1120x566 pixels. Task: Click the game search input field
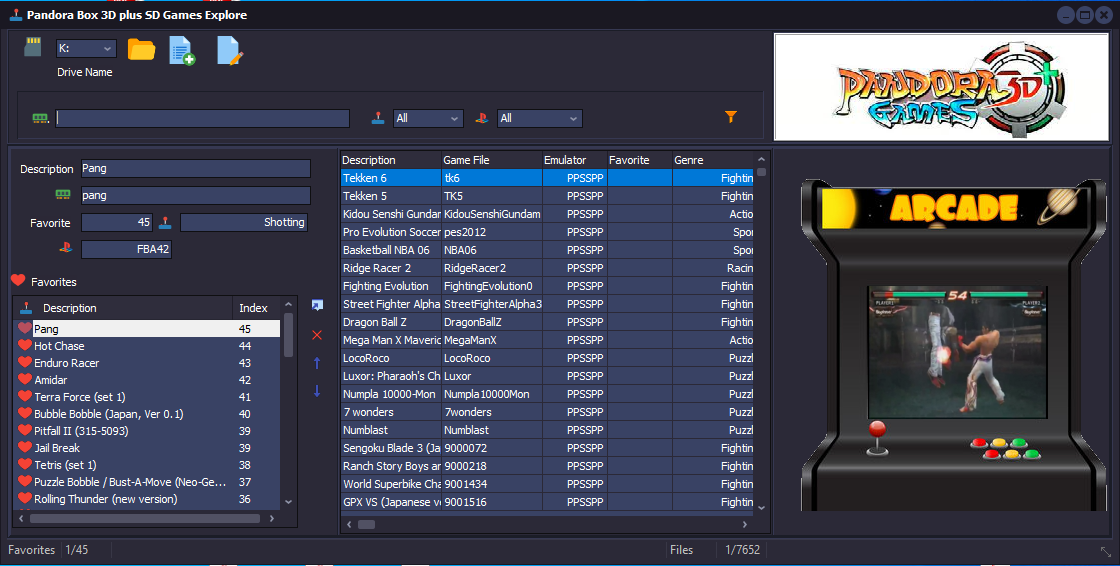coord(203,118)
